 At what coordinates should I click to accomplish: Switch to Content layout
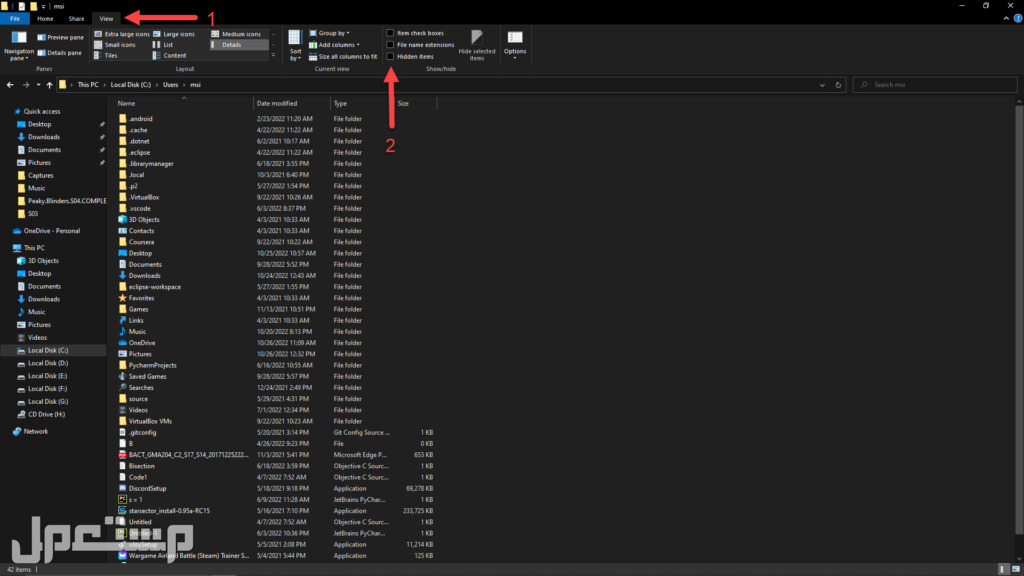click(170, 56)
